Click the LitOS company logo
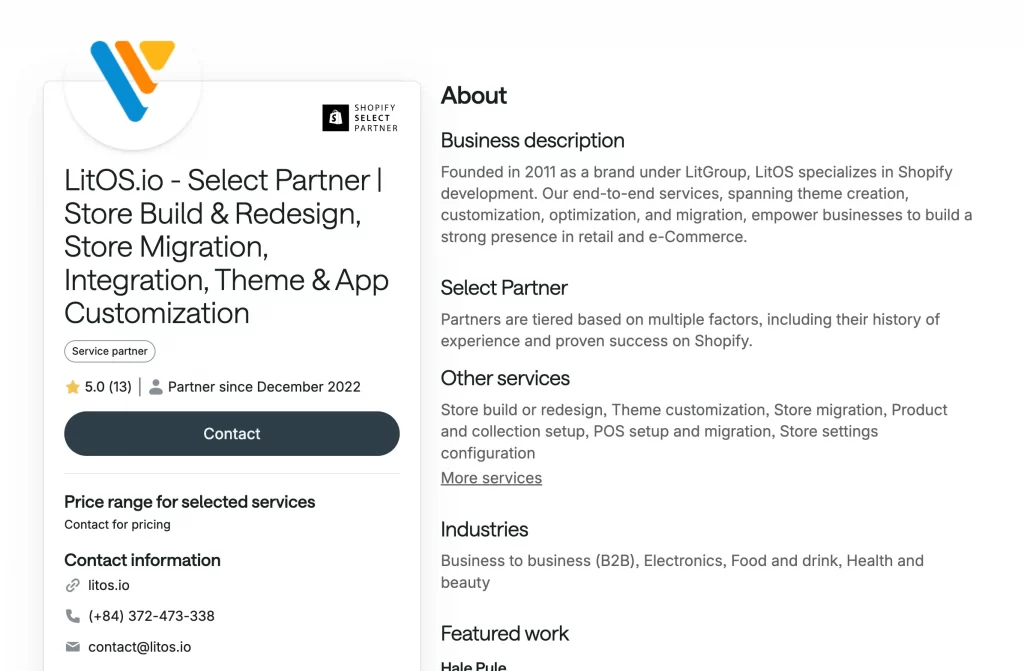The width and height of the screenshot is (1024, 671). (131, 85)
